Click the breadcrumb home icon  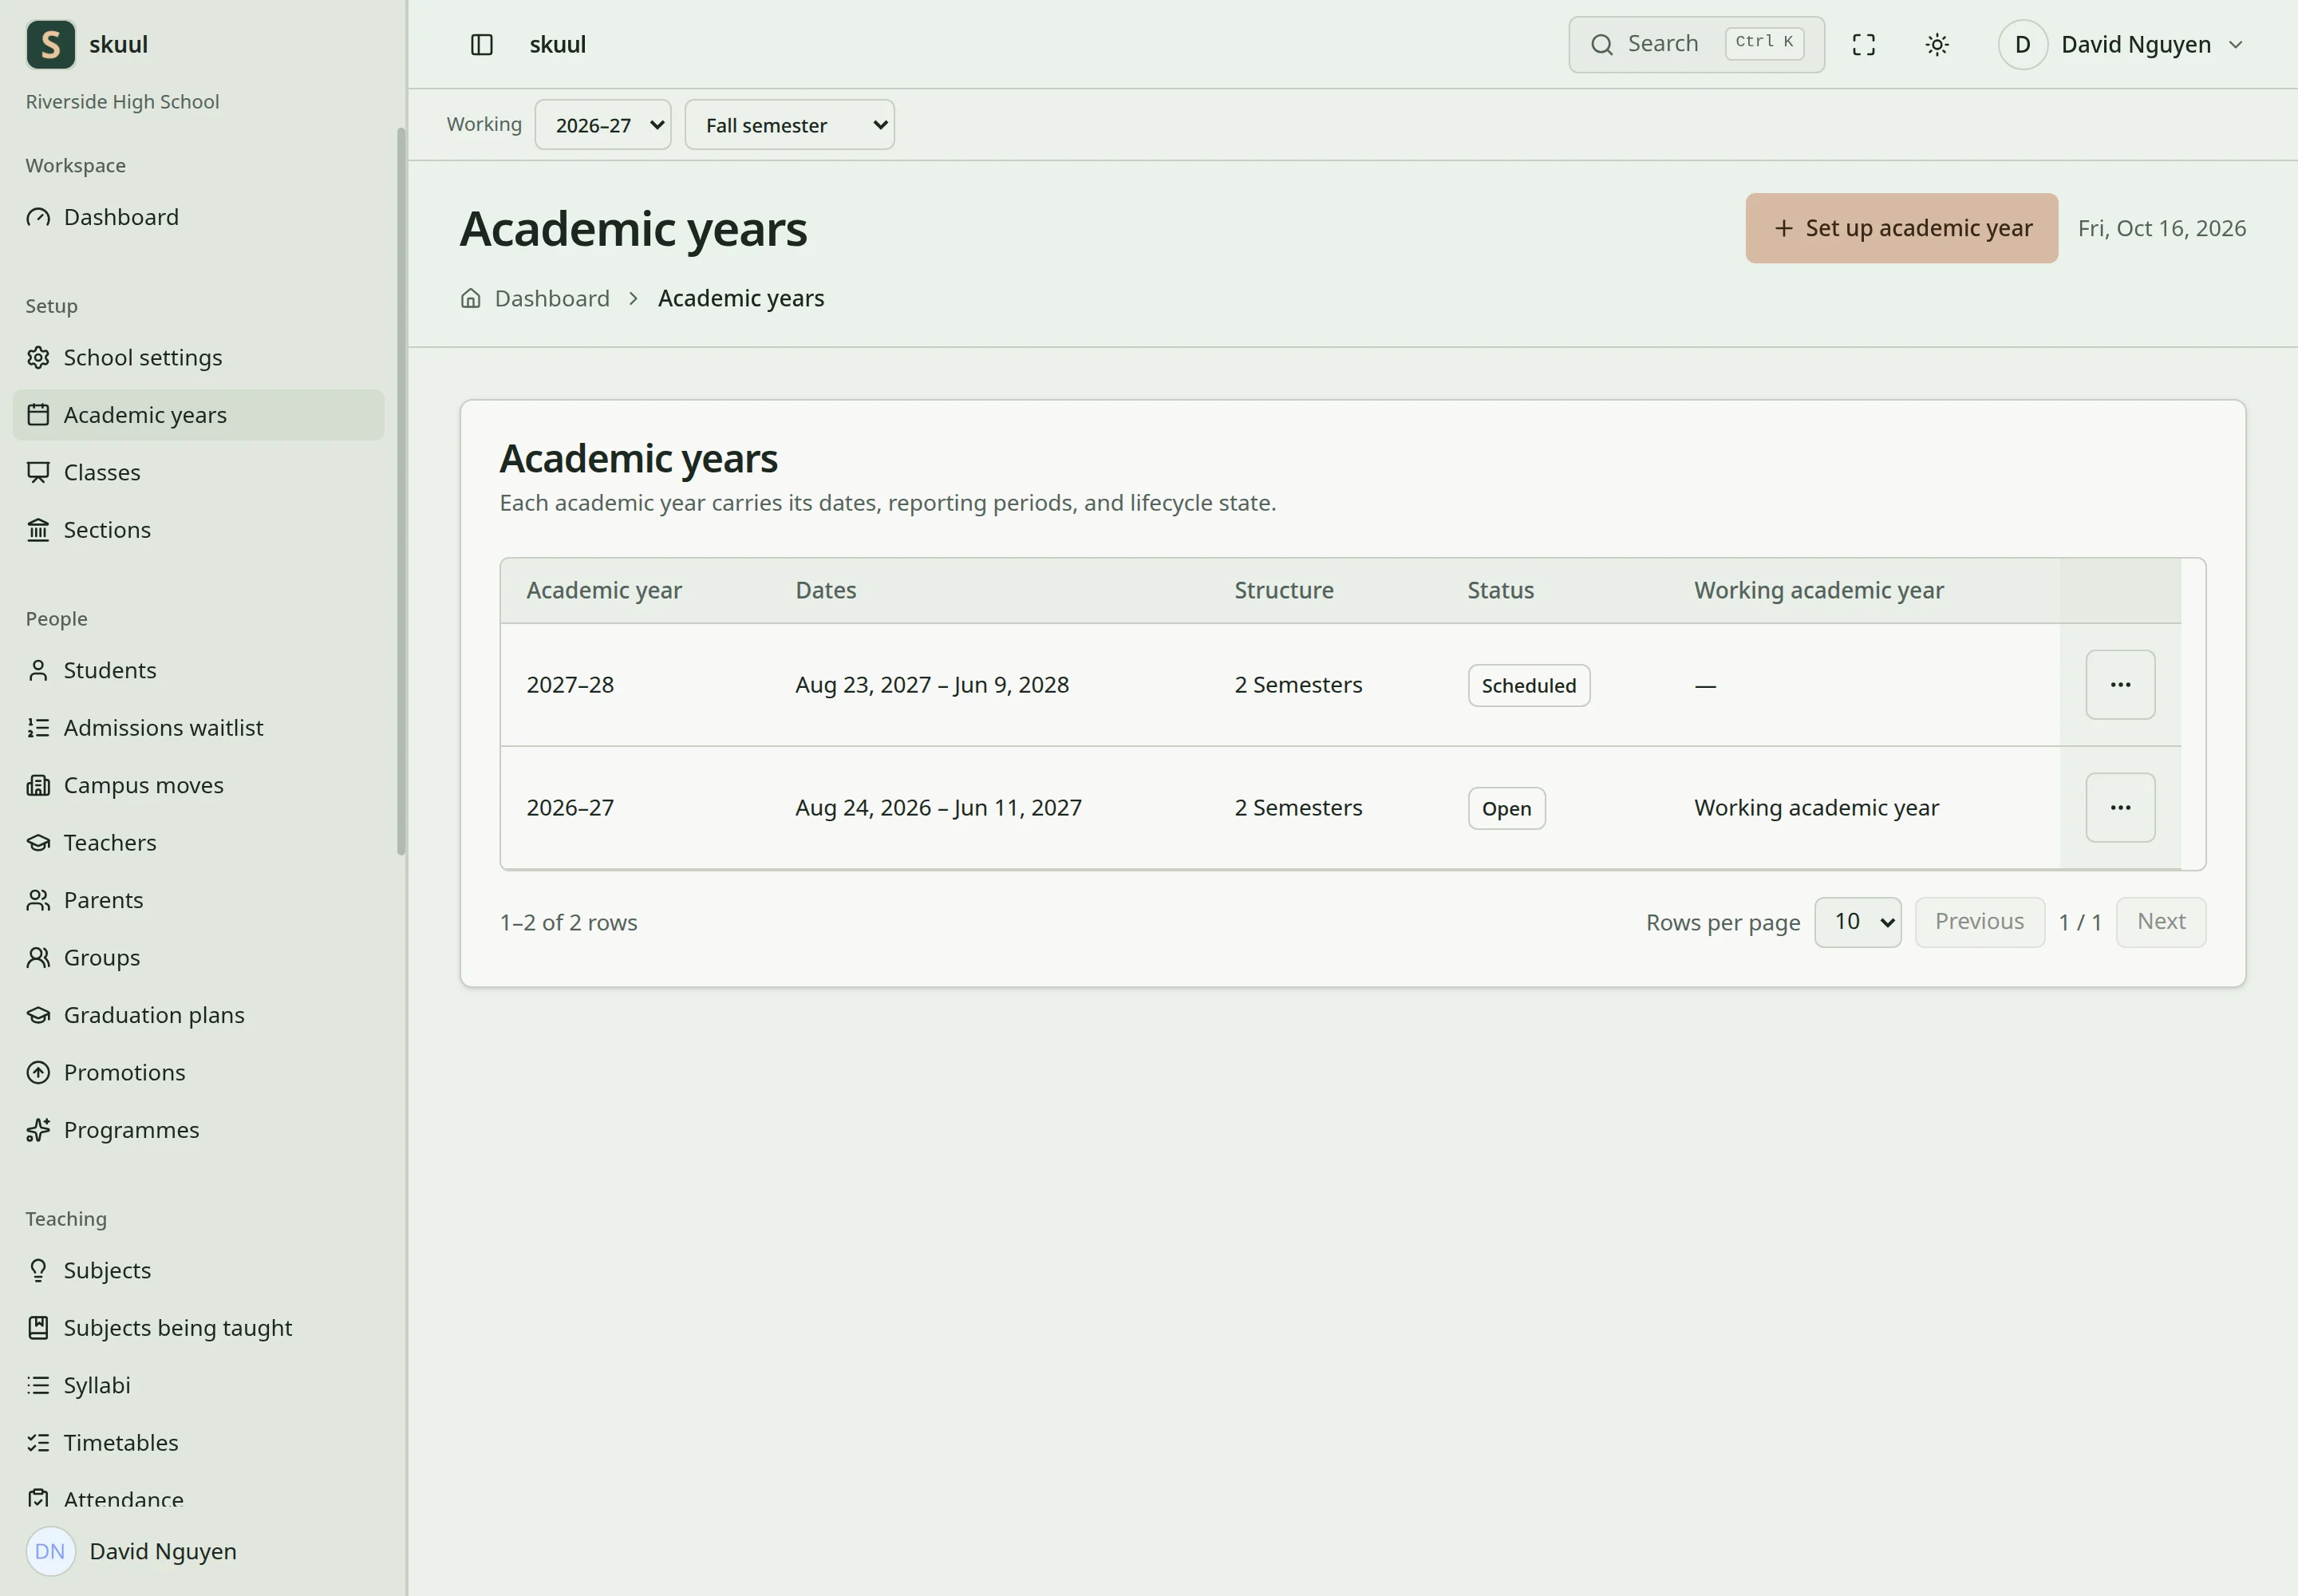pyautogui.click(x=471, y=298)
